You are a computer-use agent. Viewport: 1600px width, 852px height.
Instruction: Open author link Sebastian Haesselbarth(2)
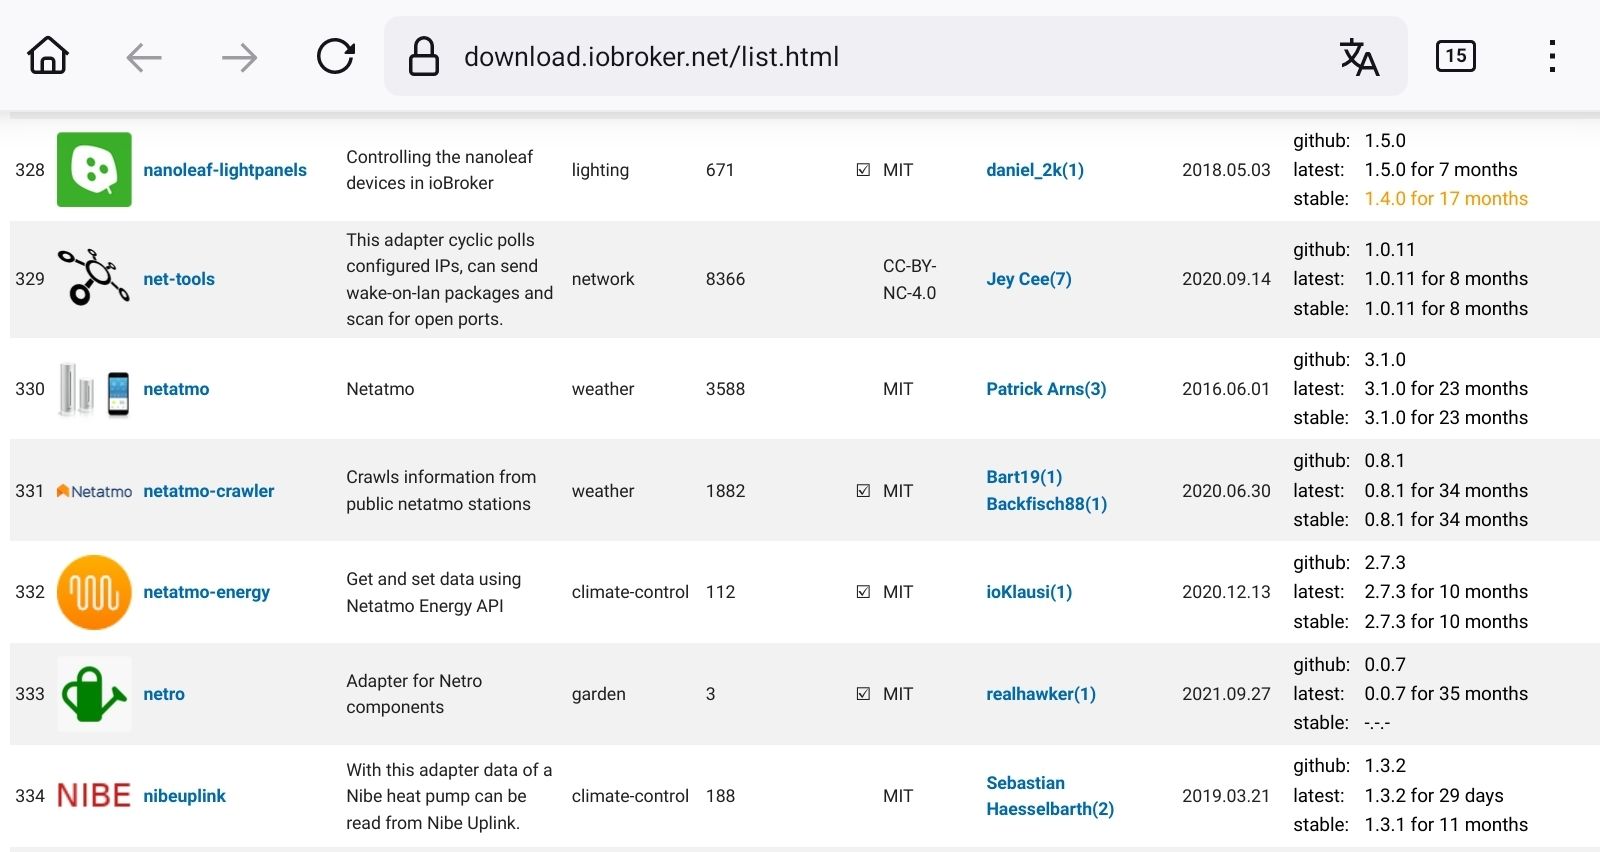click(1050, 796)
